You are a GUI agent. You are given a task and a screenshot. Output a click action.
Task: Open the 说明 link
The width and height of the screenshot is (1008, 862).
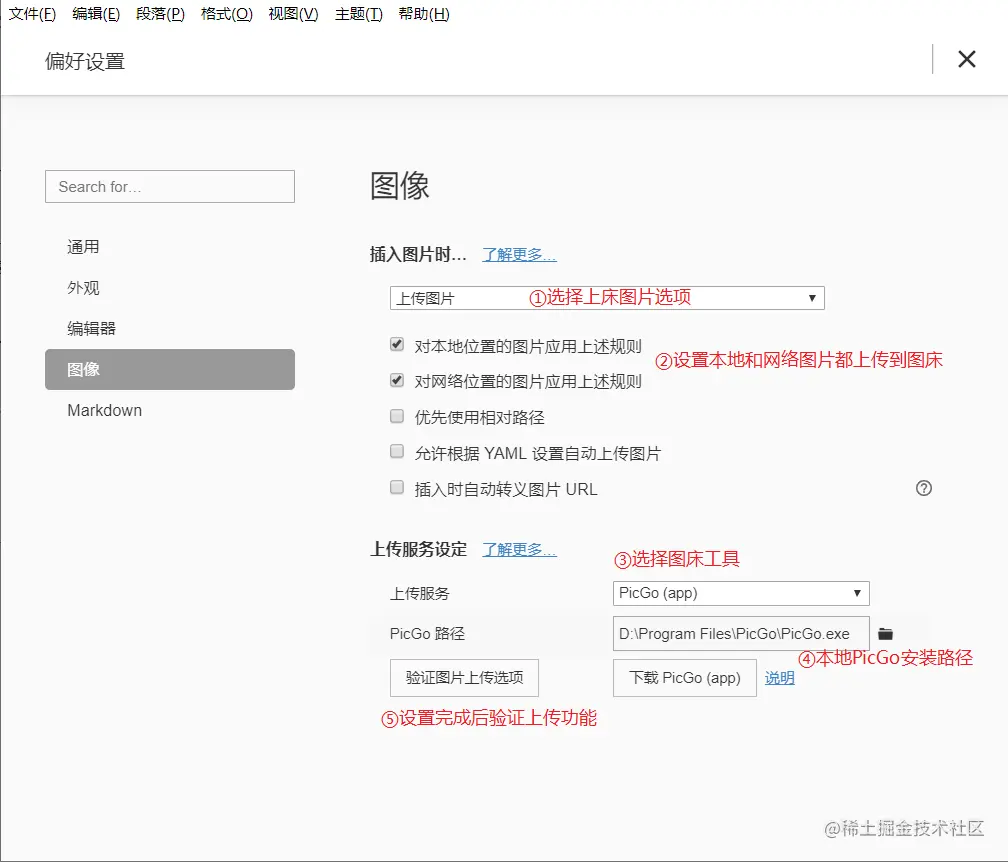point(780,678)
